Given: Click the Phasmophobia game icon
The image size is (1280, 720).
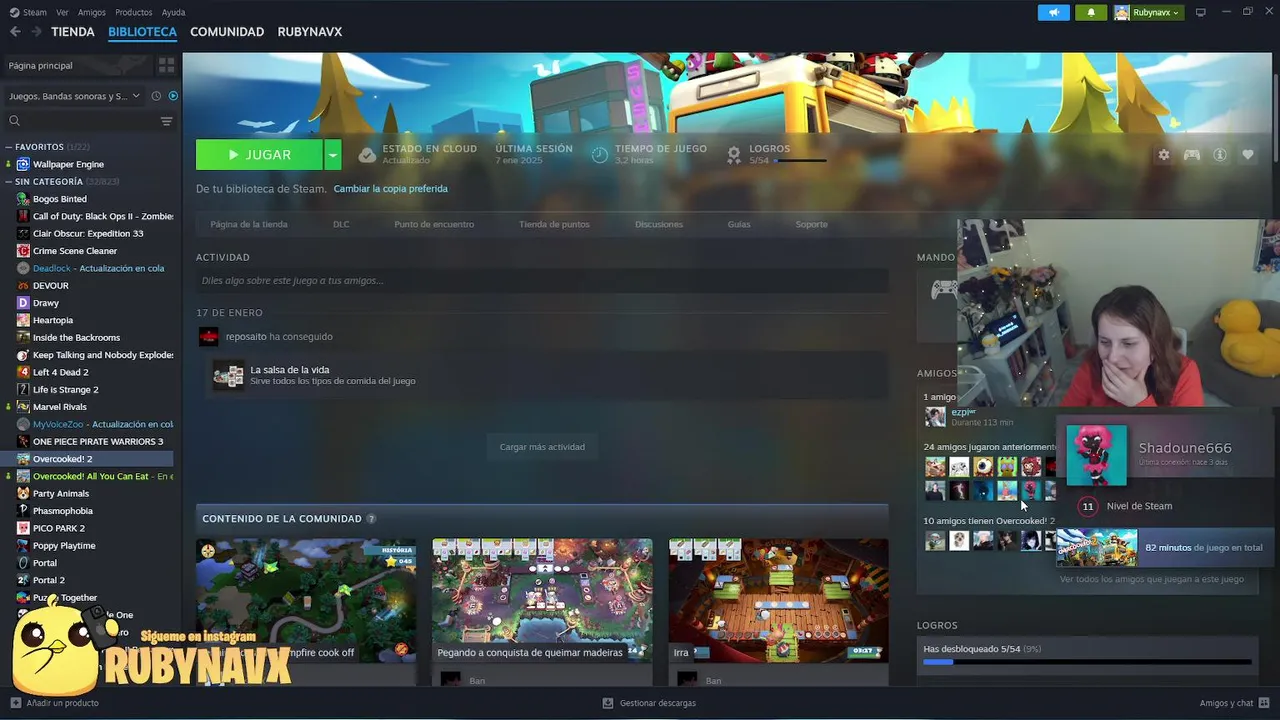Looking at the screenshot, I should [23, 511].
